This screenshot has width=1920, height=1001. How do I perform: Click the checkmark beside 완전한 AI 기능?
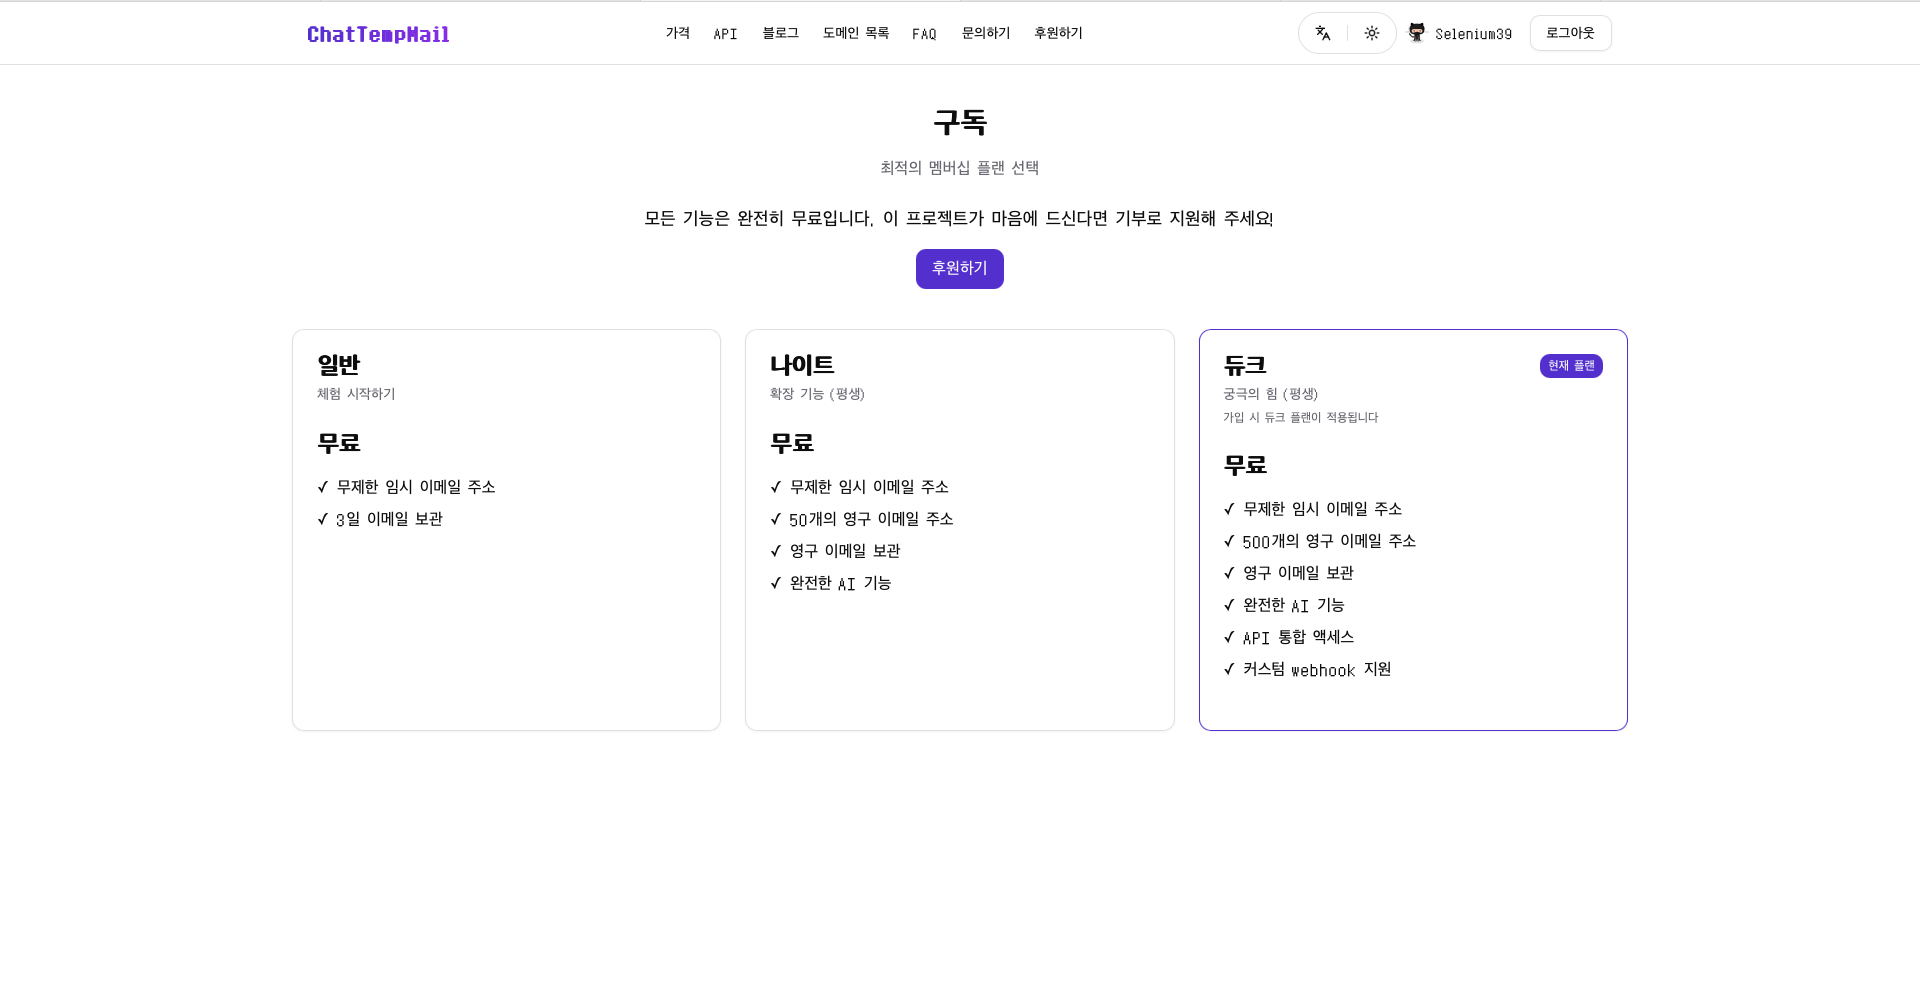tap(777, 583)
